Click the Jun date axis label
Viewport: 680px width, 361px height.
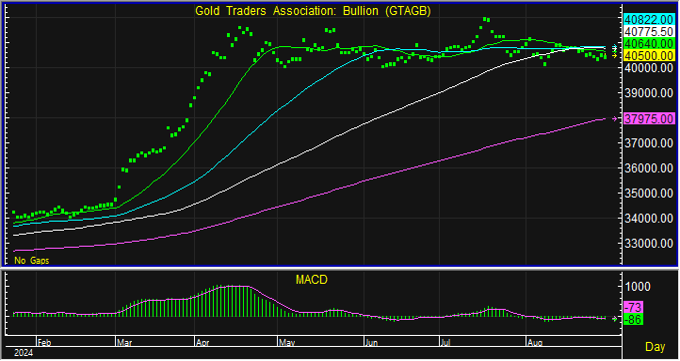(x=371, y=342)
